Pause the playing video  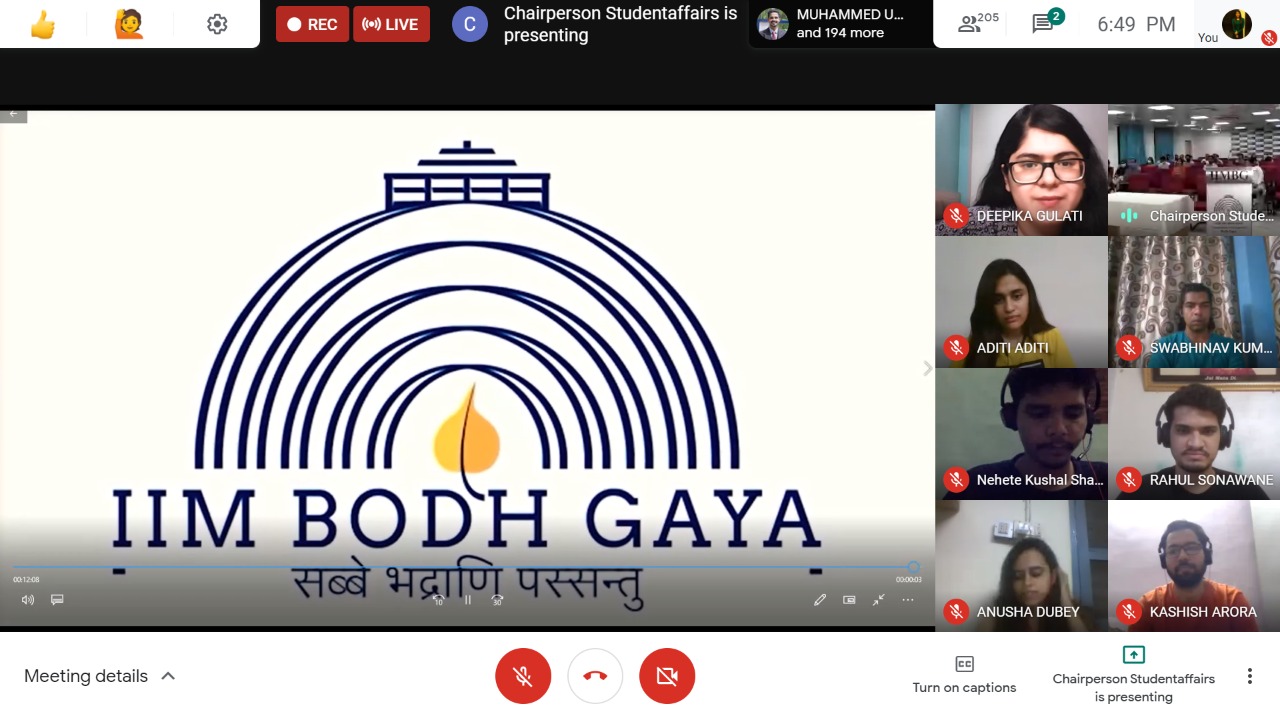coord(467,600)
